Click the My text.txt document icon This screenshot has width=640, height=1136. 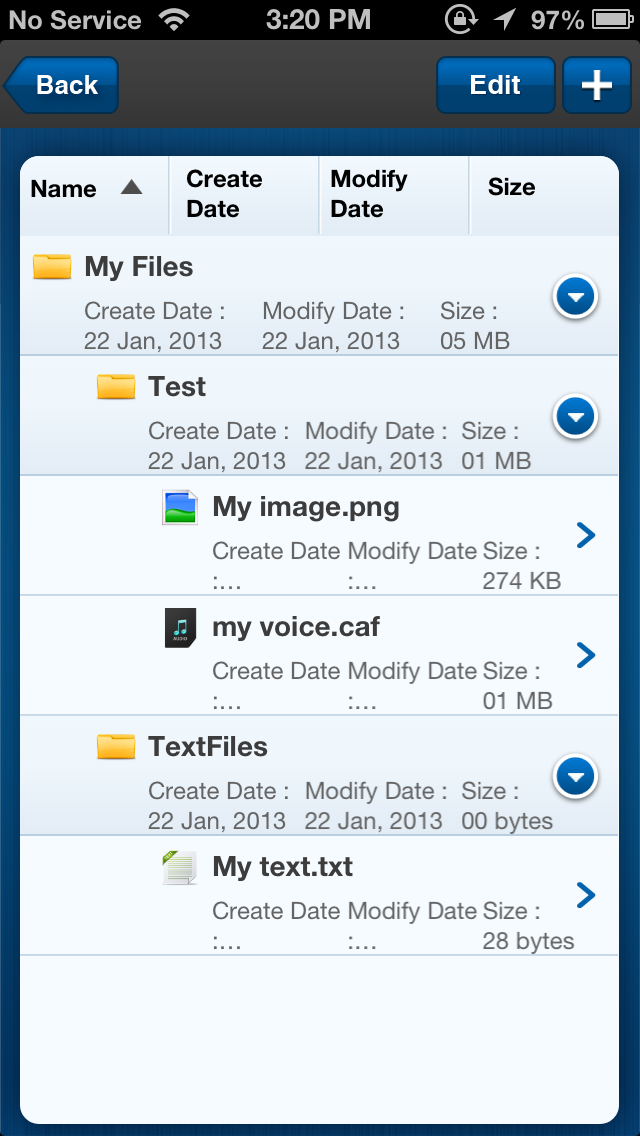click(180, 867)
